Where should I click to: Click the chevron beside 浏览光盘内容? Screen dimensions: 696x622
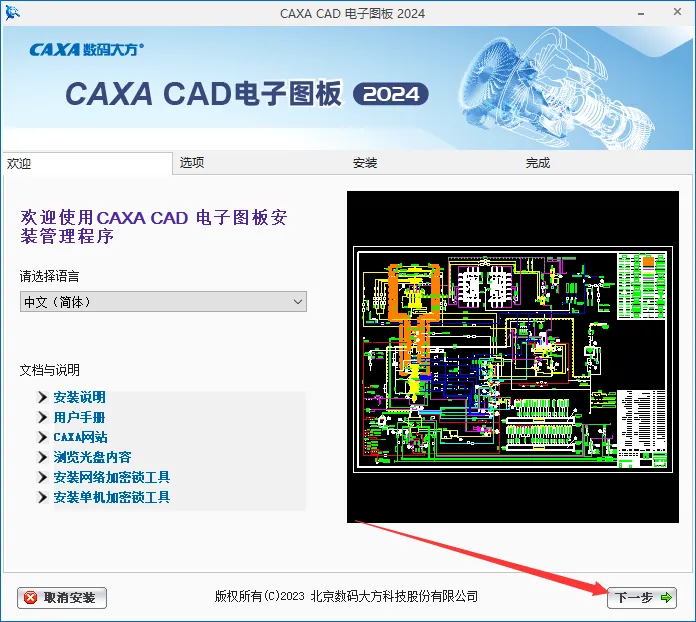pyautogui.click(x=43, y=457)
